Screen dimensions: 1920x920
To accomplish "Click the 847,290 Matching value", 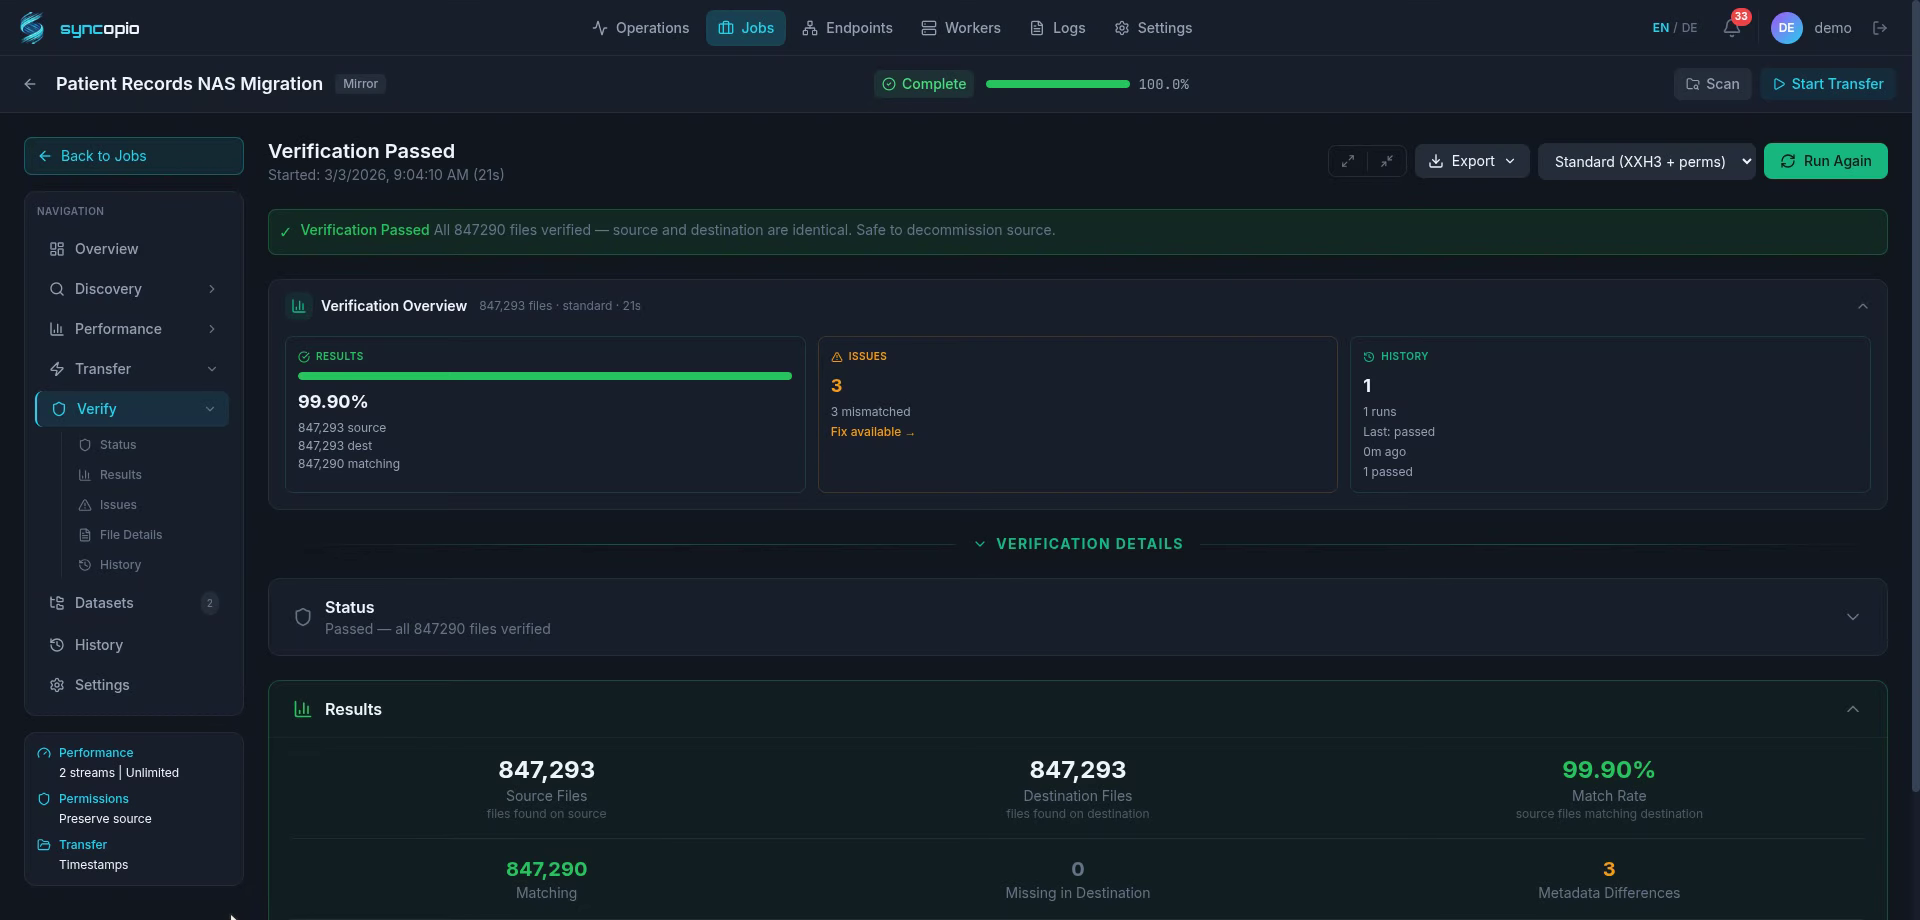I will pyautogui.click(x=546, y=869).
